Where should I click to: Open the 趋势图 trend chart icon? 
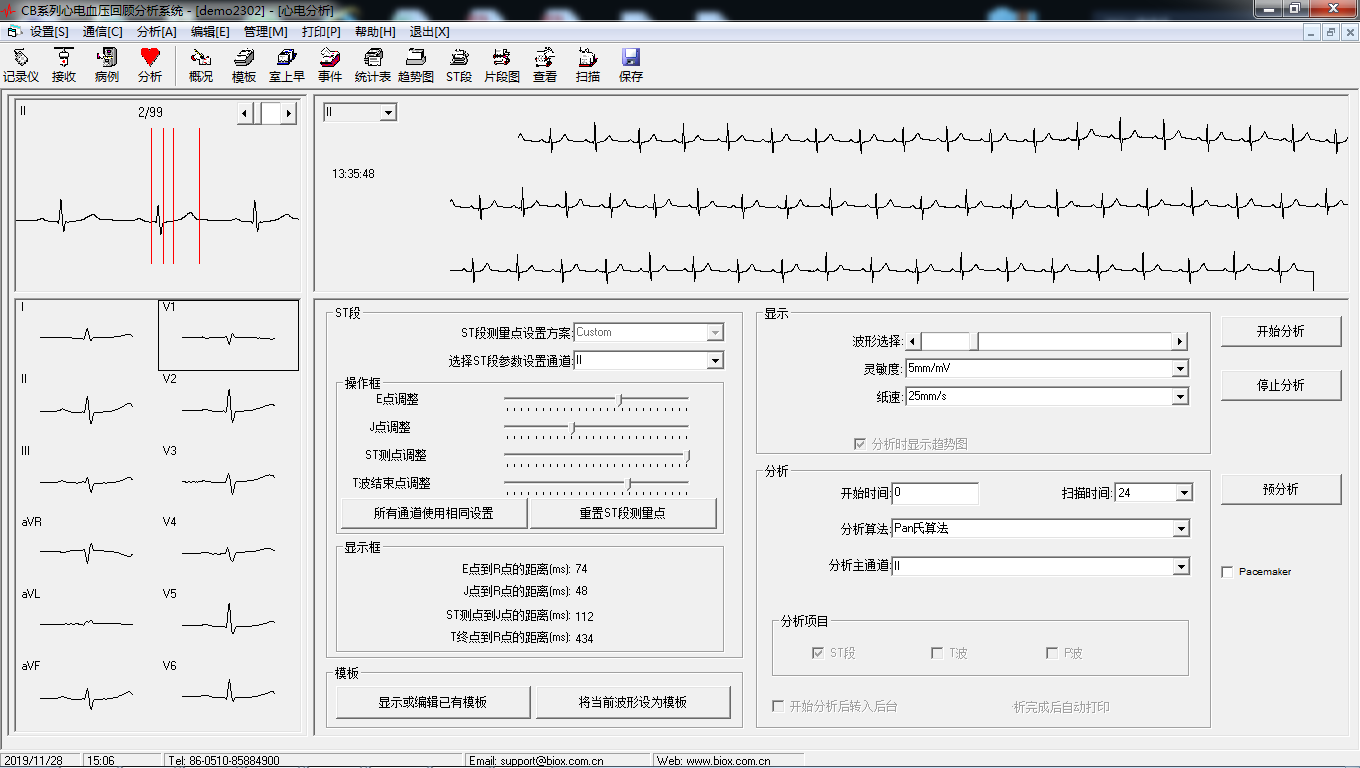pos(415,63)
